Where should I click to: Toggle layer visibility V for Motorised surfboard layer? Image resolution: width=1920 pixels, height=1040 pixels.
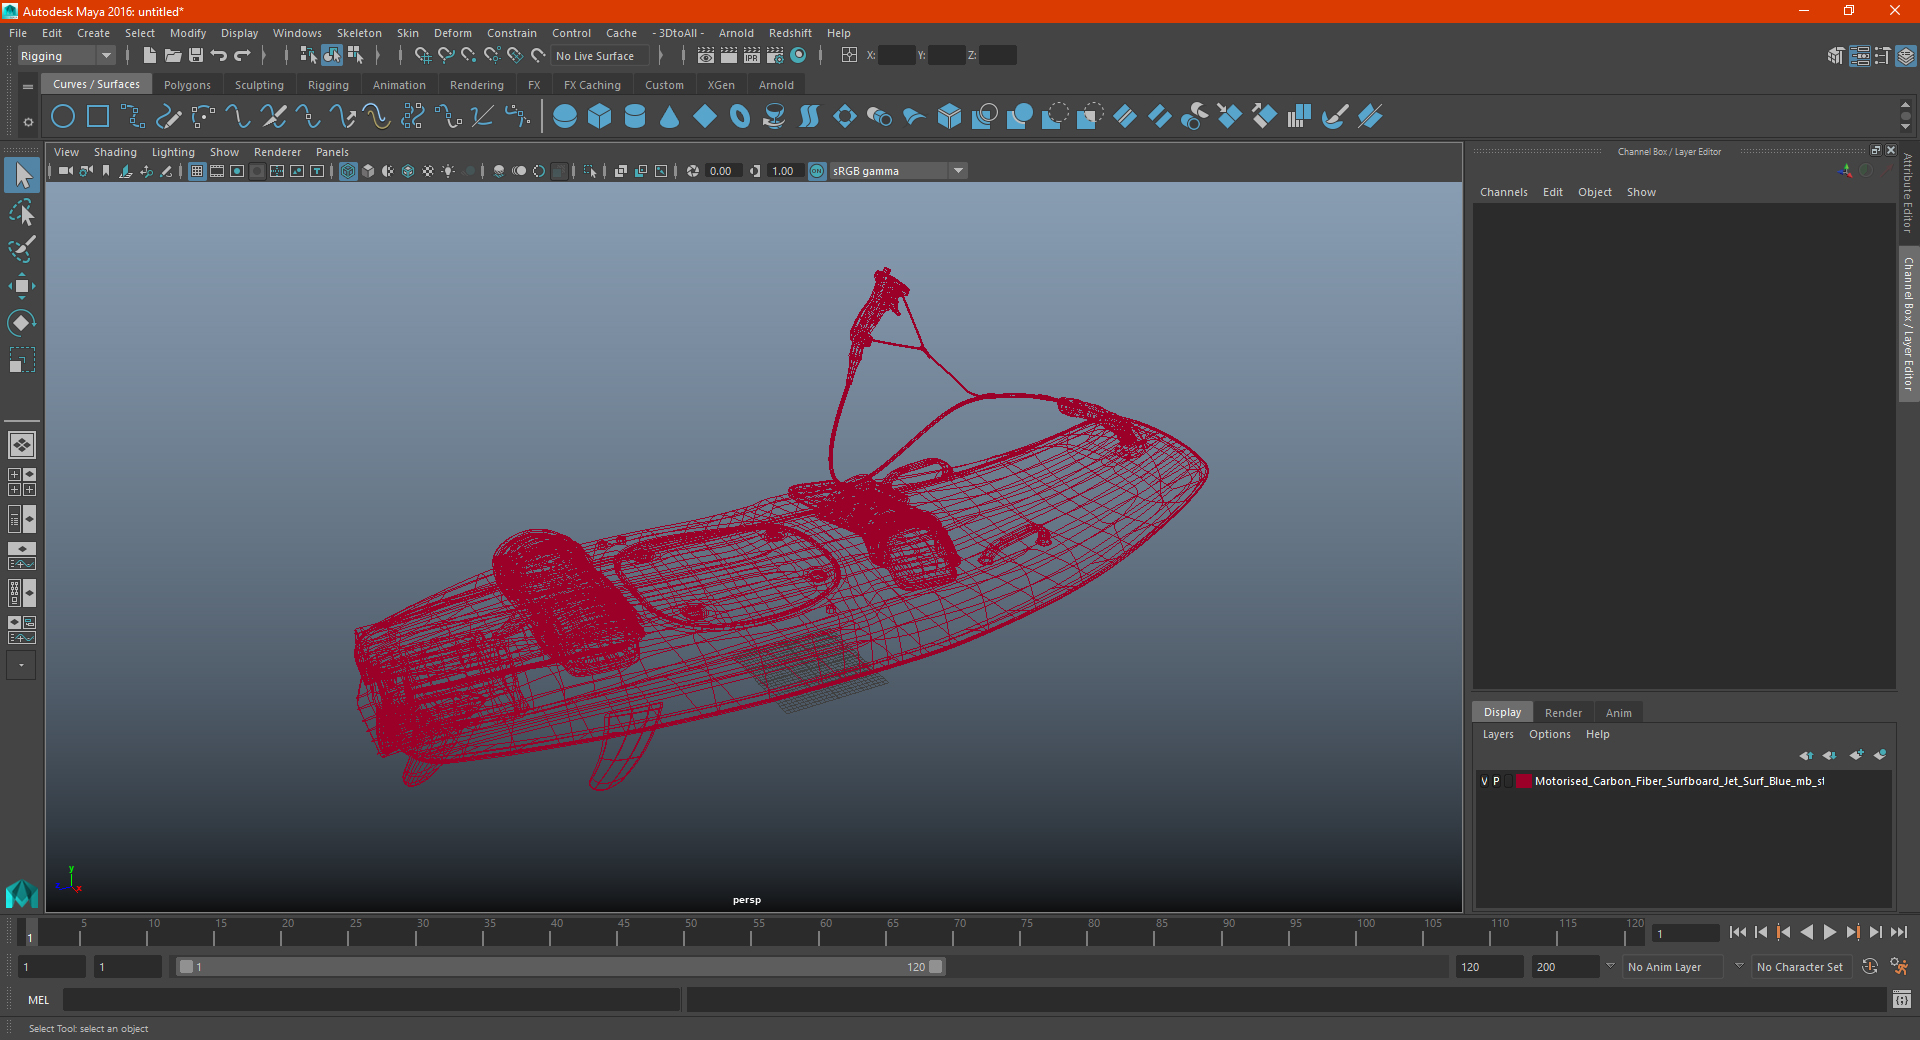pyautogui.click(x=1484, y=781)
